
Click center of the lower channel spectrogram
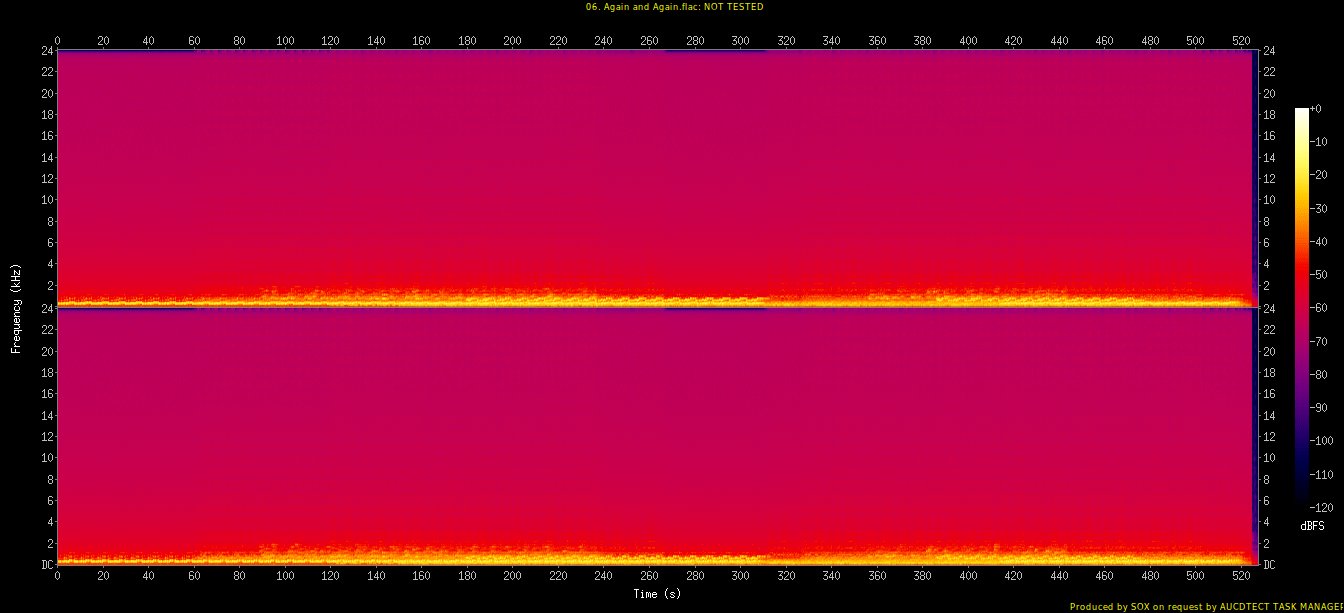tap(655, 436)
